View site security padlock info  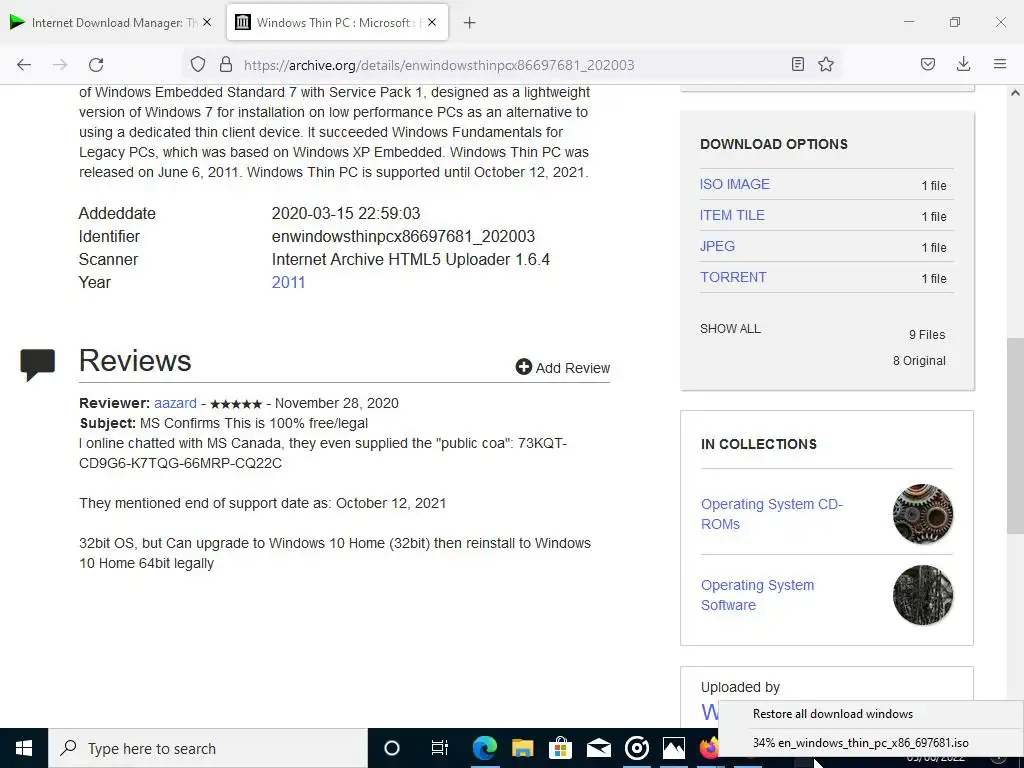[x=226, y=65]
